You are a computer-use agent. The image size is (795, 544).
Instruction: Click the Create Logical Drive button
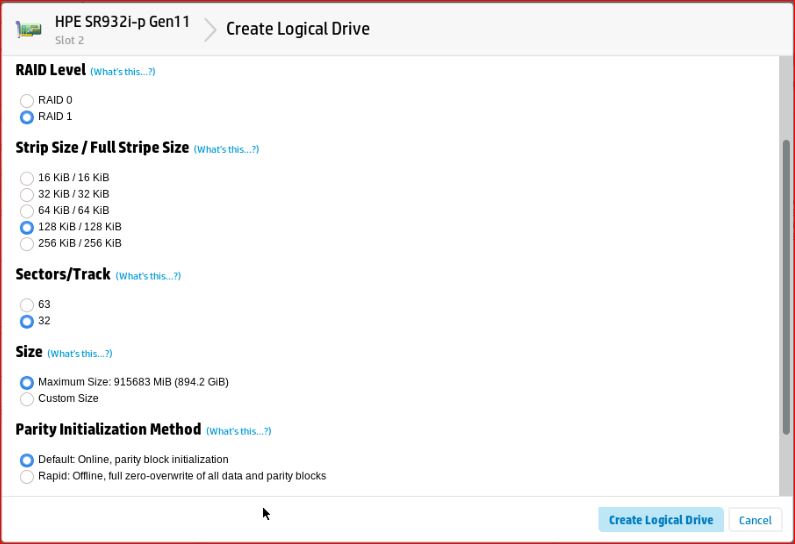[x=660, y=520]
